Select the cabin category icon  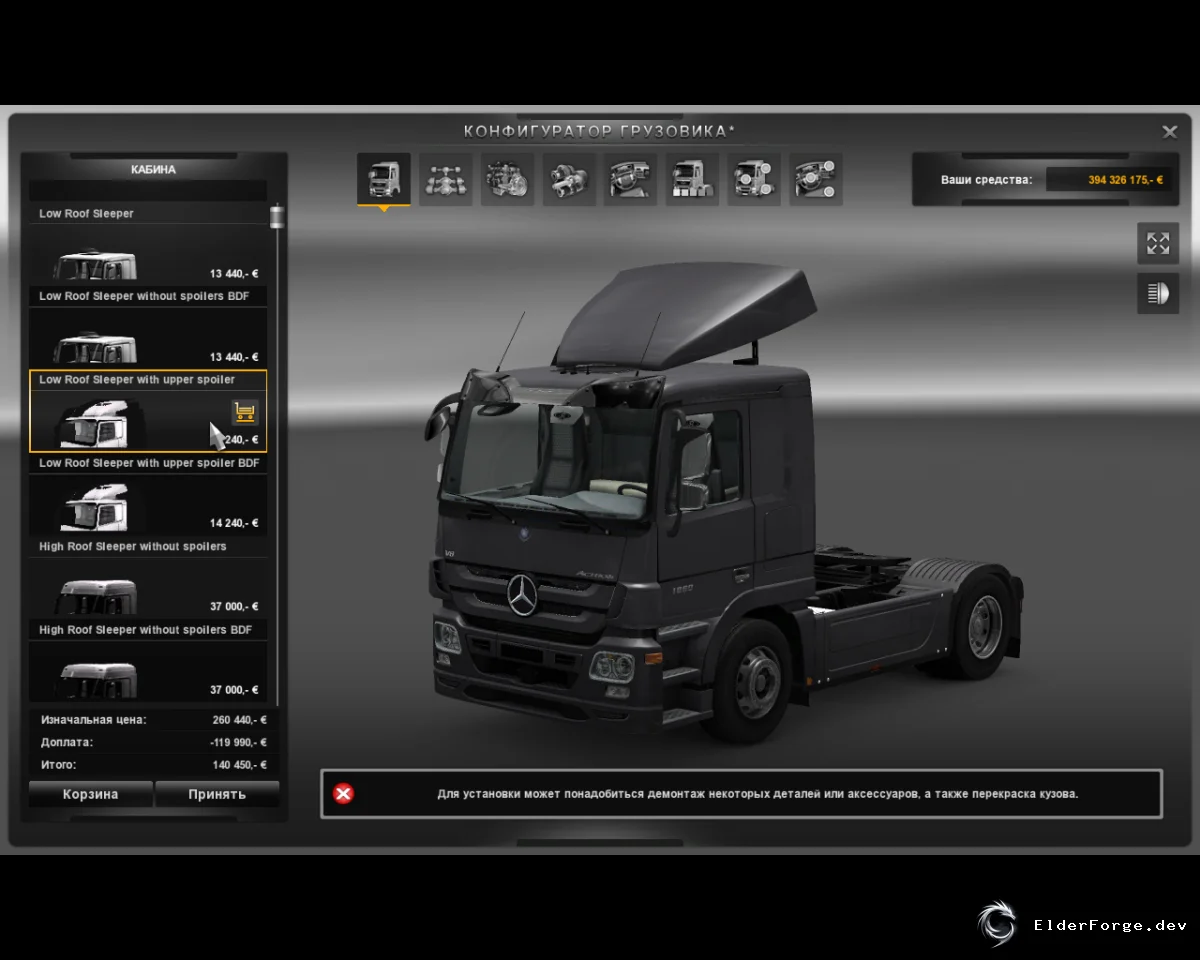tap(384, 179)
